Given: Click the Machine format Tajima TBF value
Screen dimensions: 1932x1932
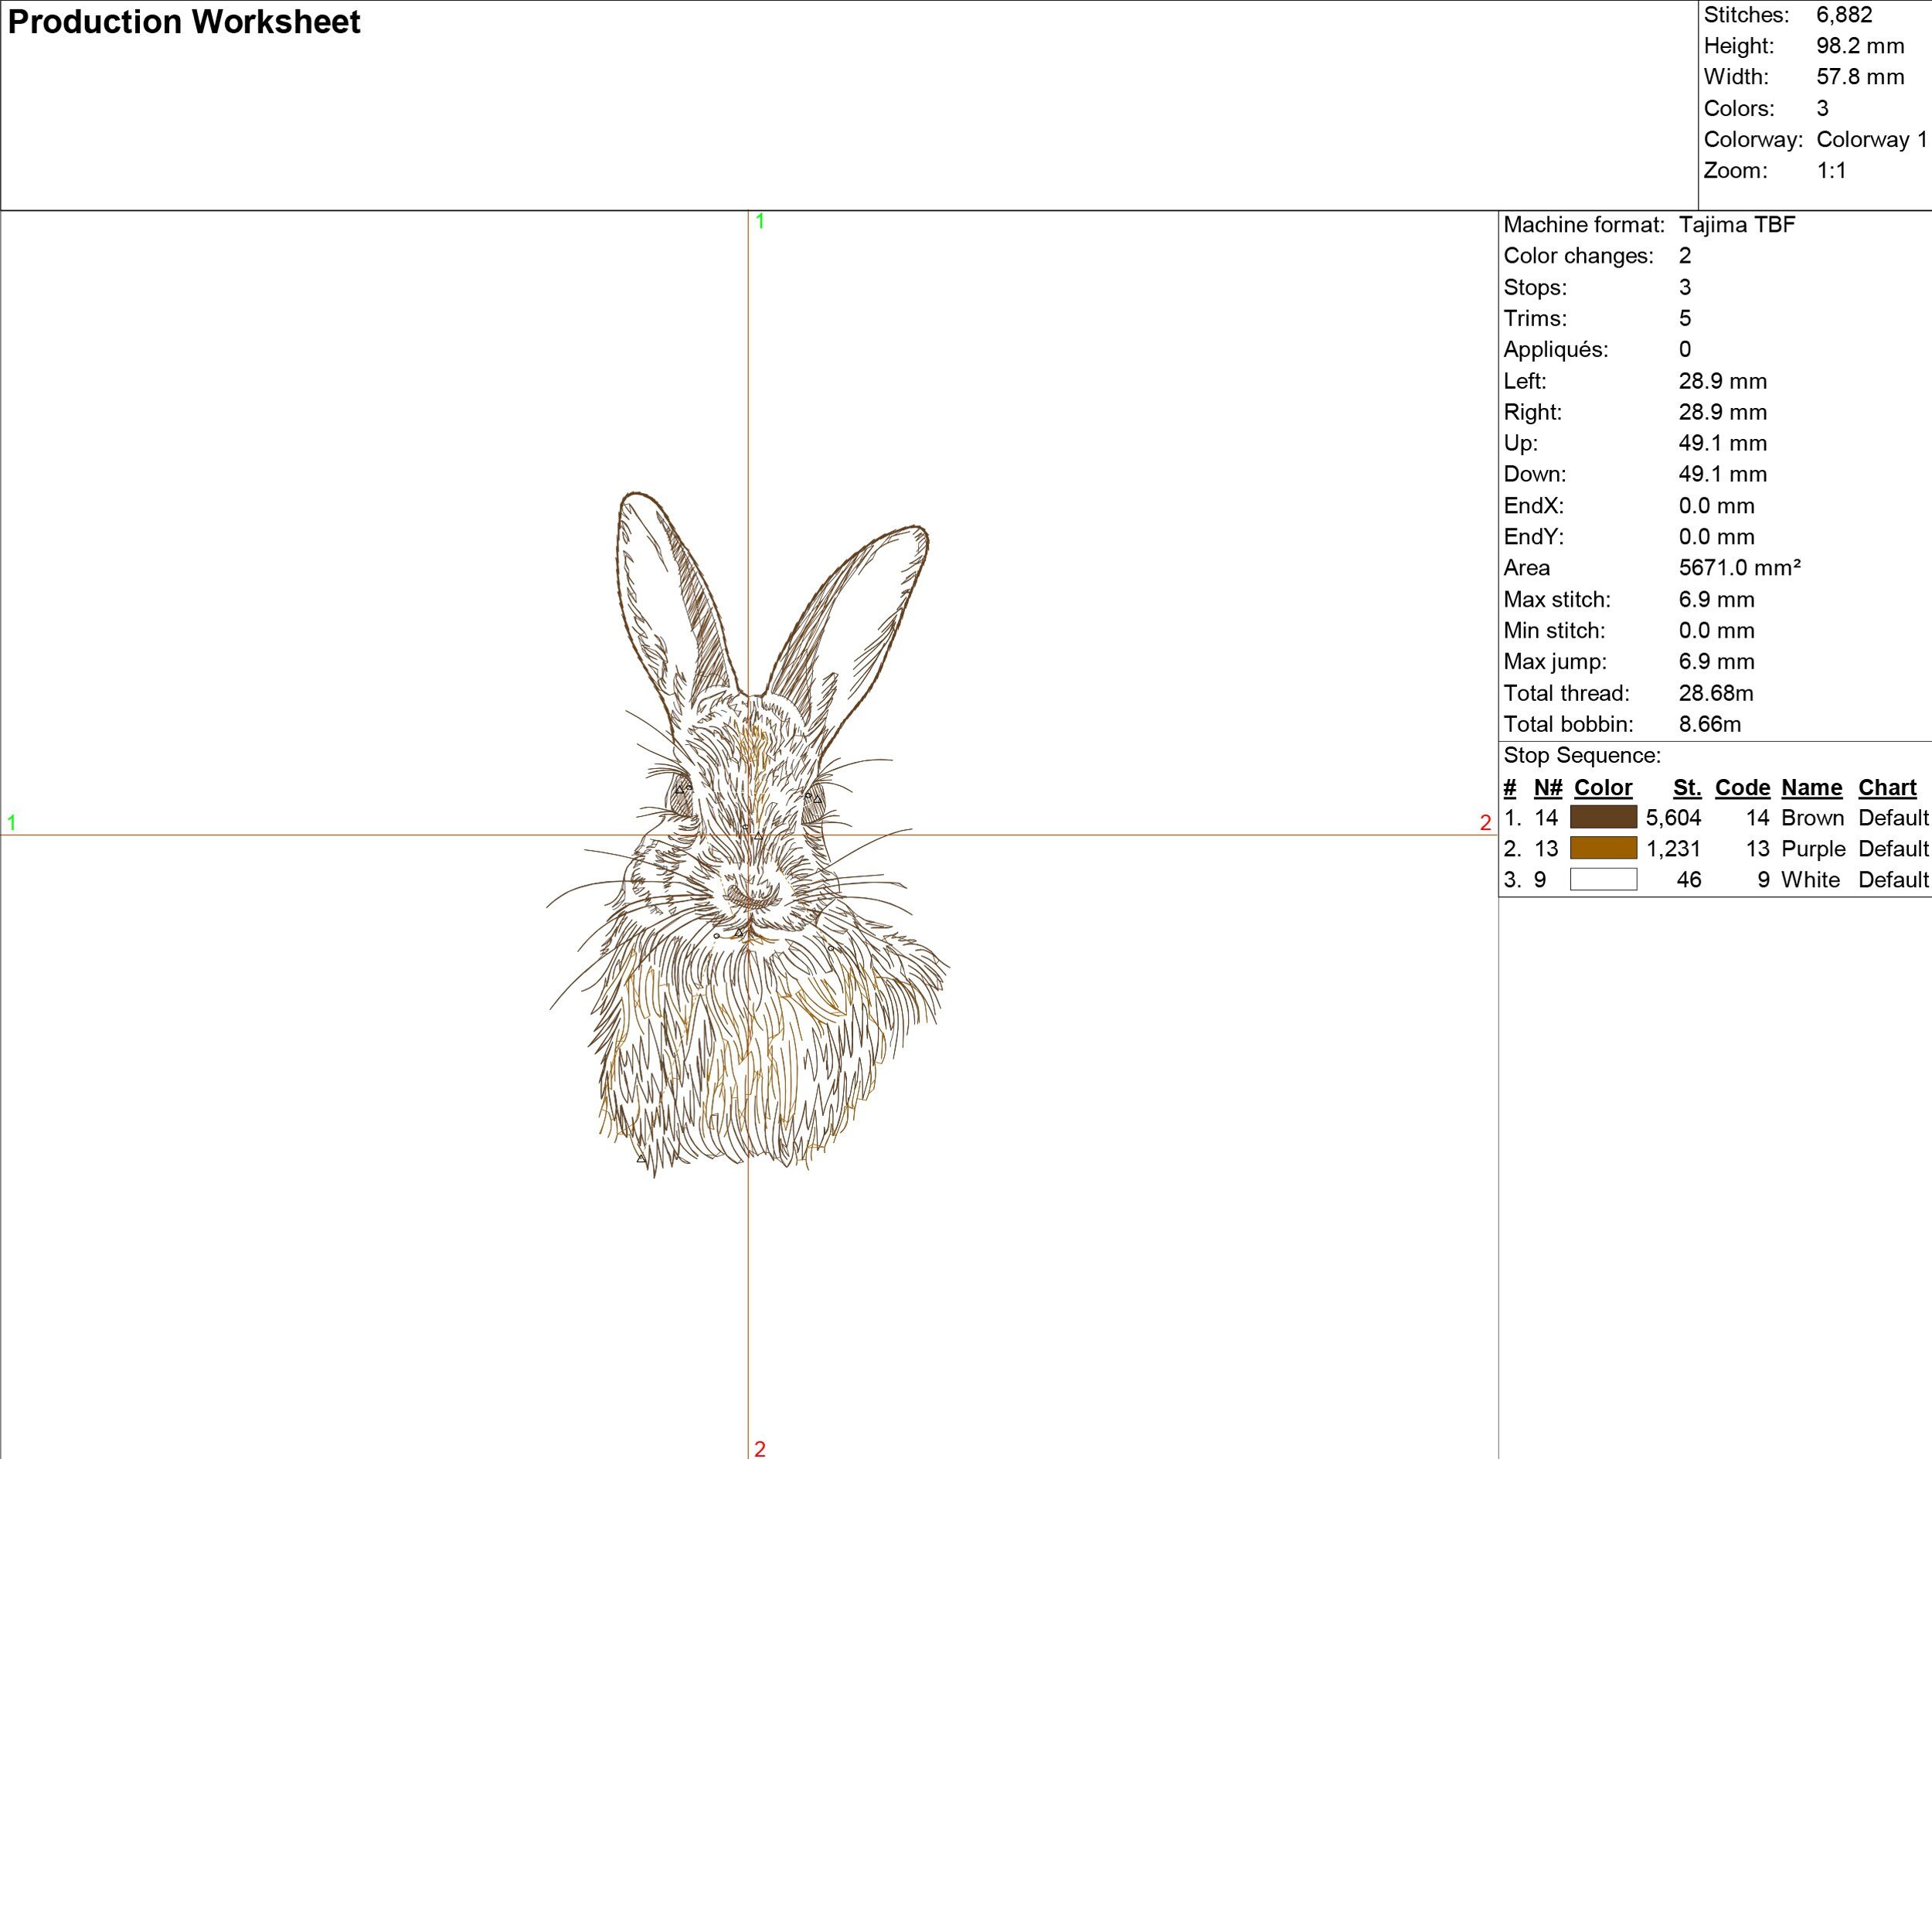Looking at the screenshot, I should tap(1737, 224).
